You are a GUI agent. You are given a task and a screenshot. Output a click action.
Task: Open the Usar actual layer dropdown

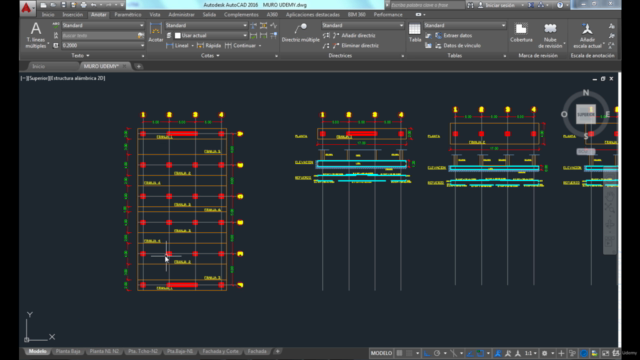[211, 36]
